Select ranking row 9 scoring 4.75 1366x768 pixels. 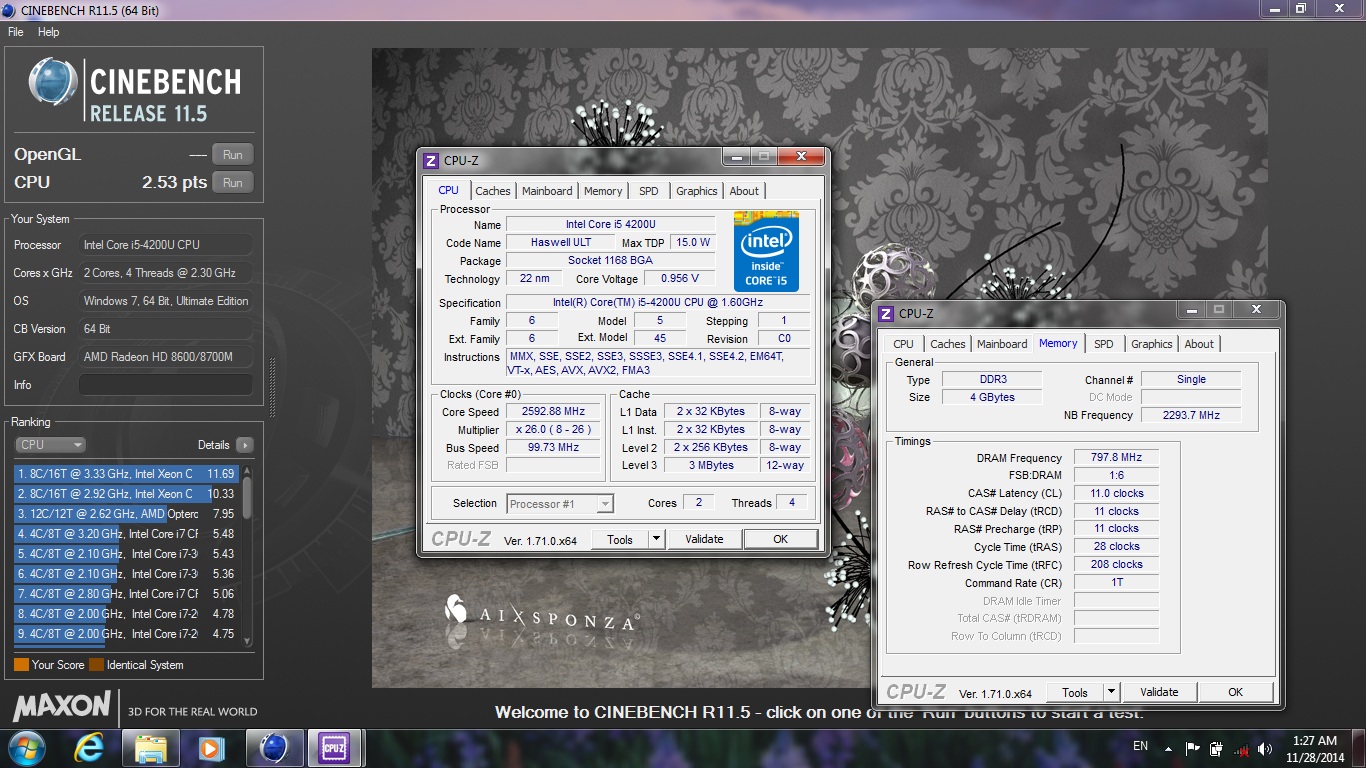pos(126,634)
